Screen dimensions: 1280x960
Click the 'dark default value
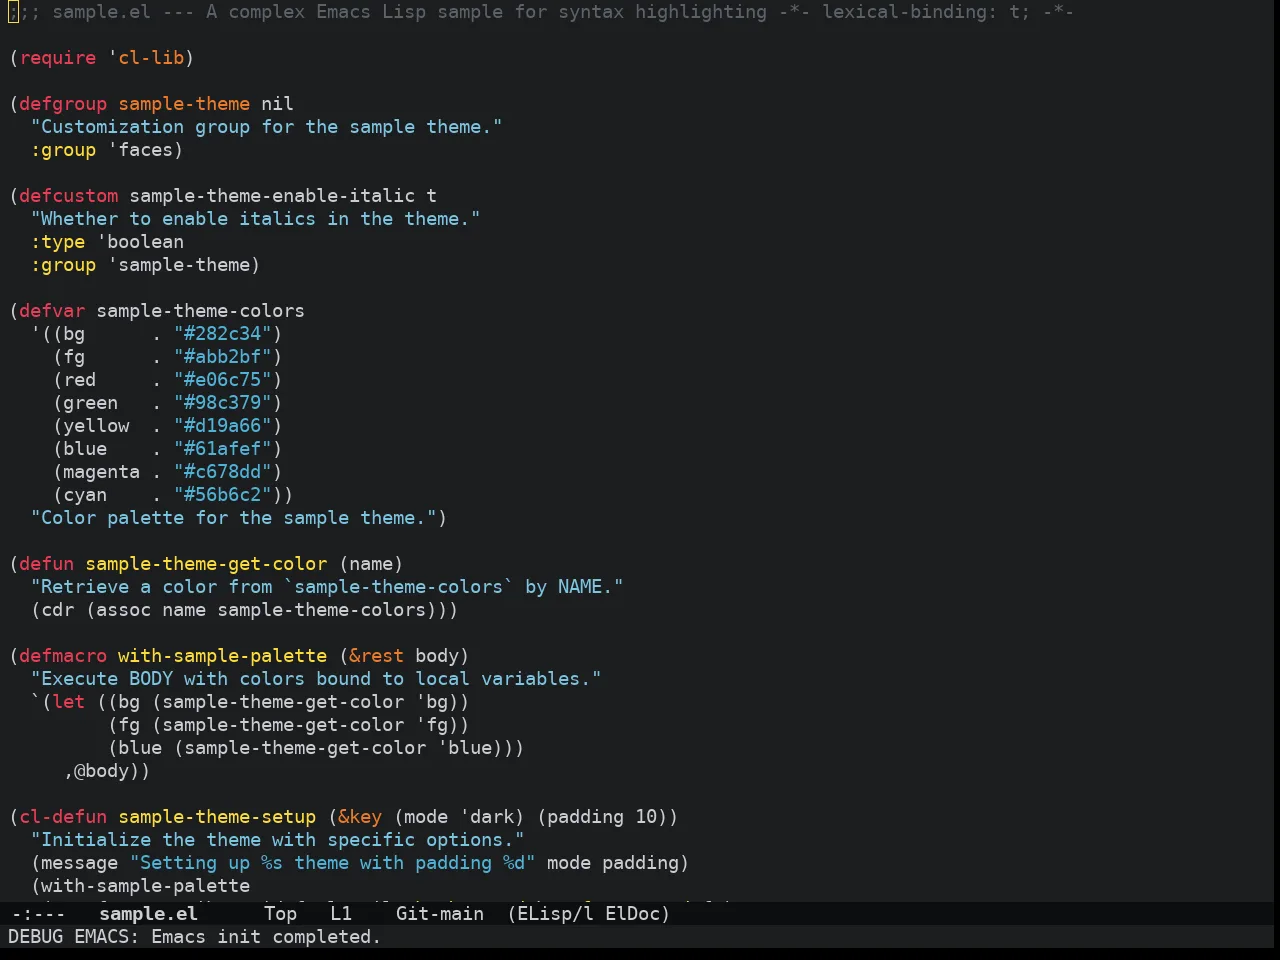tap(487, 817)
